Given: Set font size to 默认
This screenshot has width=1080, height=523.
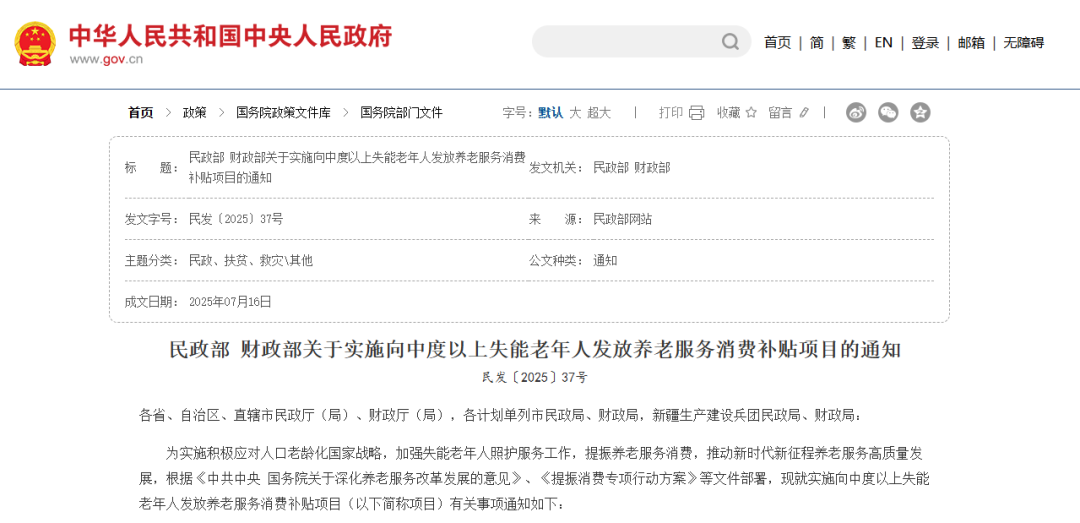Looking at the screenshot, I should (550, 113).
